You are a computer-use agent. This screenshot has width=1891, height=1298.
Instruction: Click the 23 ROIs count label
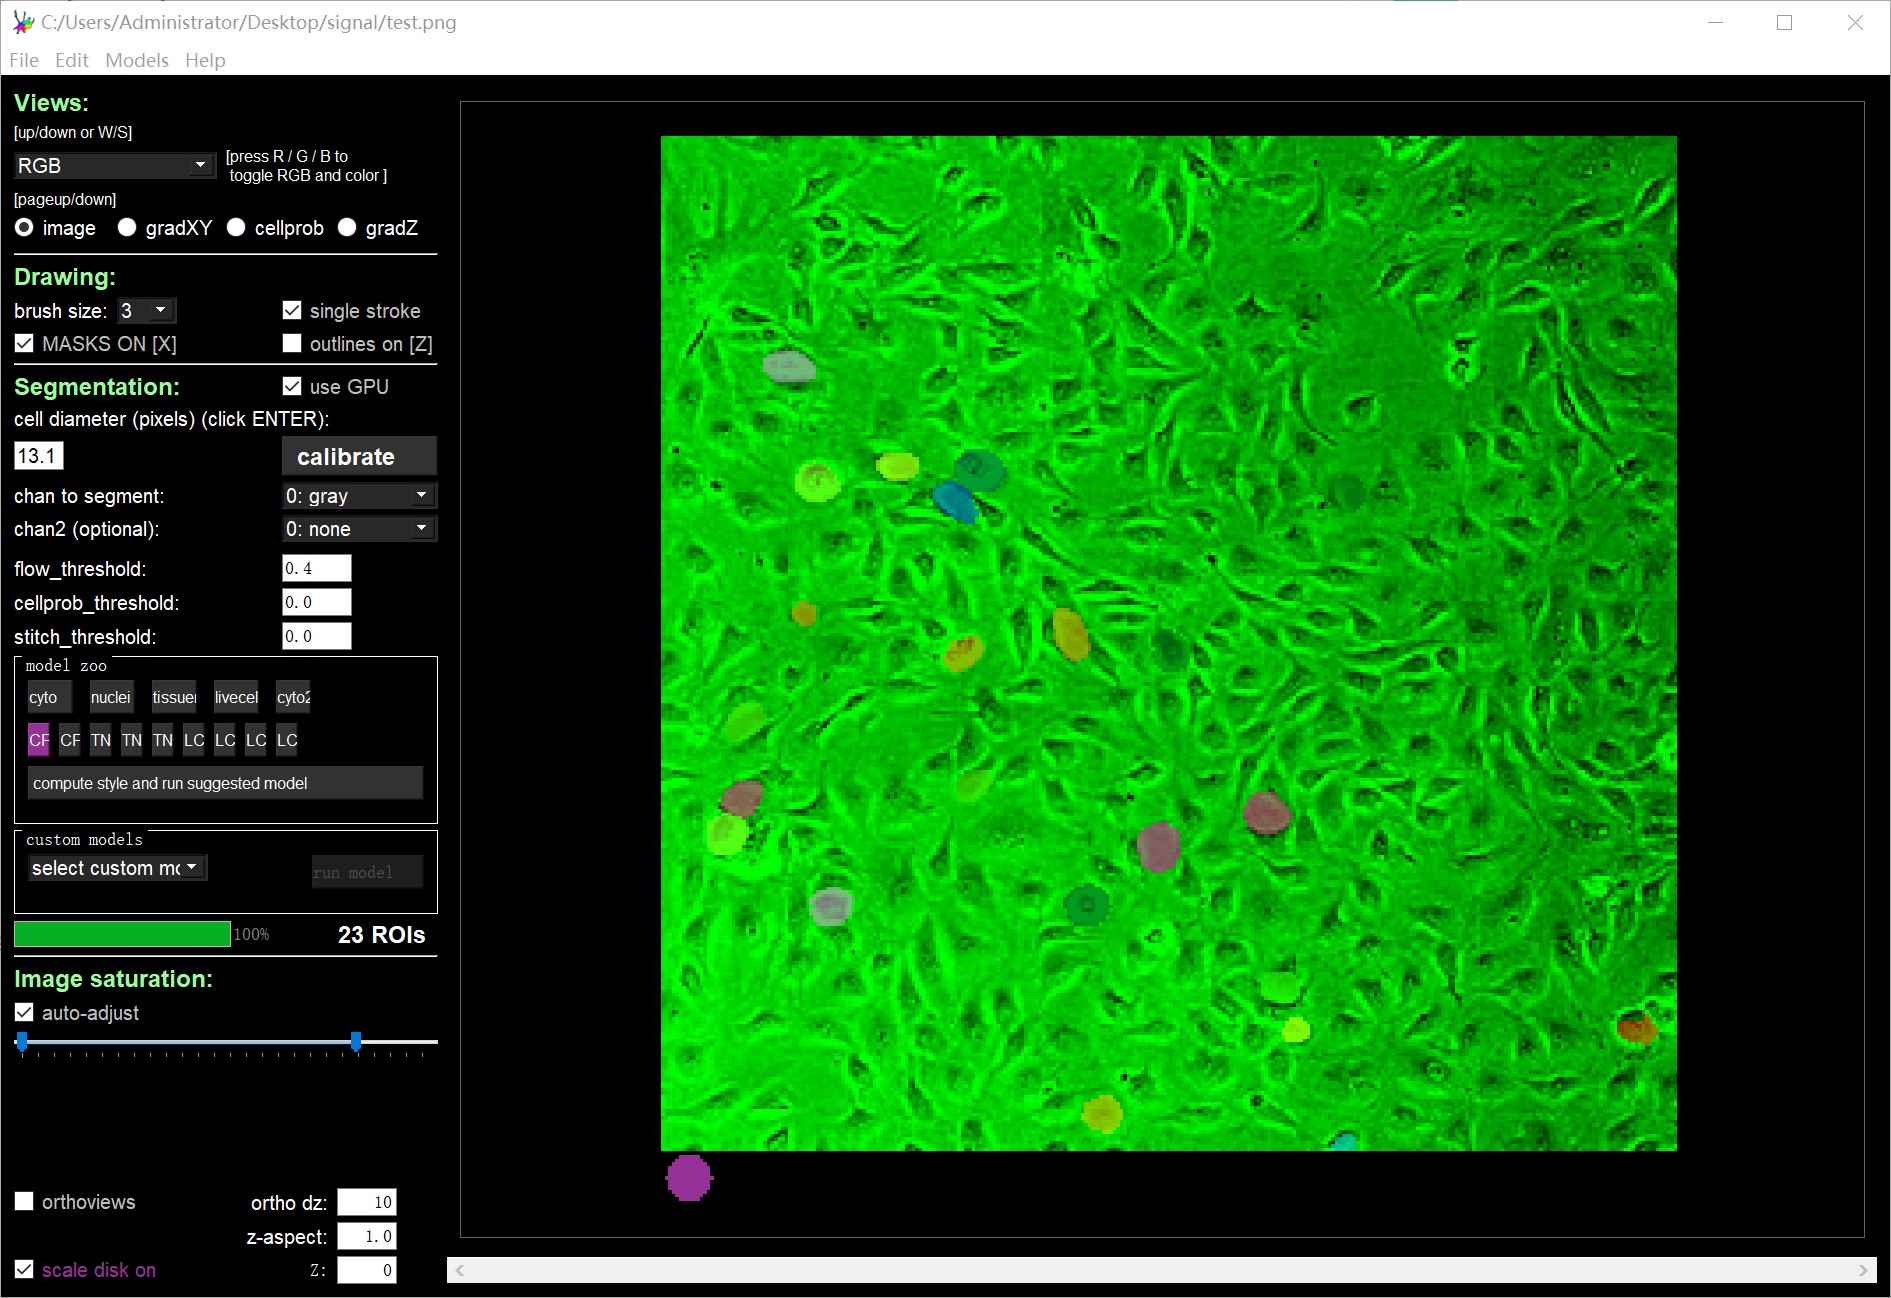point(381,935)
